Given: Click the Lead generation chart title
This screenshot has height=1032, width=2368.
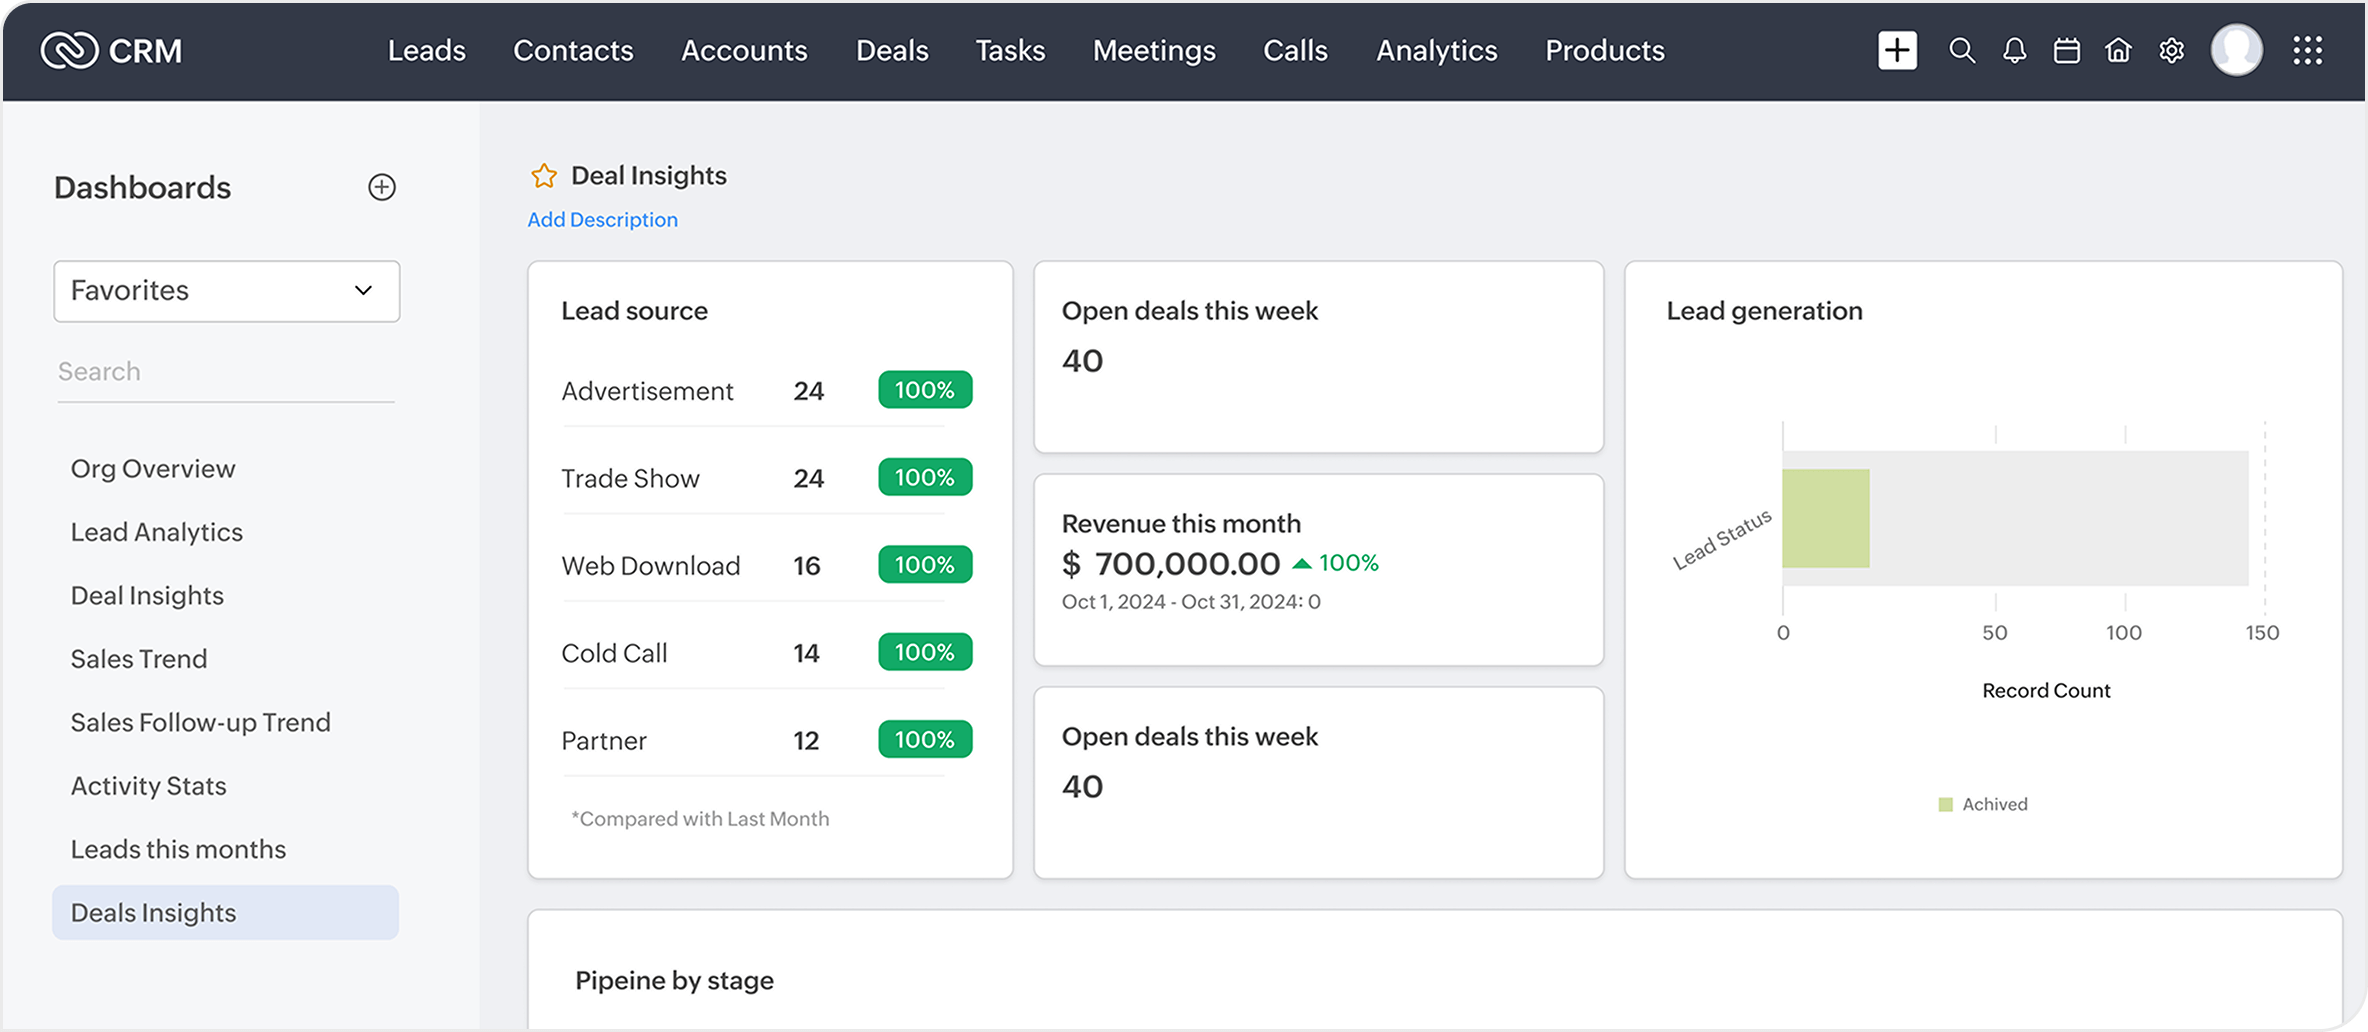Looking at the screenshot, I should pos(1764,311).
